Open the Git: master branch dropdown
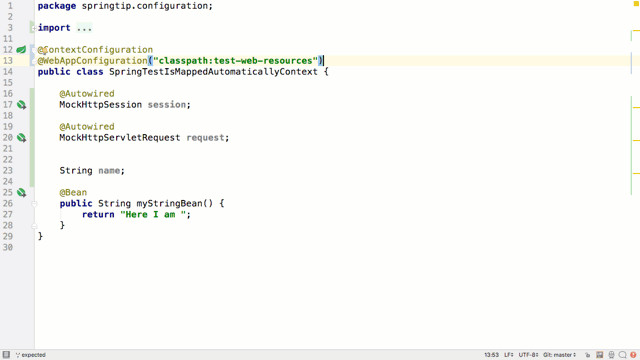This screenshot has width=640, height=360. click(559, 355)
